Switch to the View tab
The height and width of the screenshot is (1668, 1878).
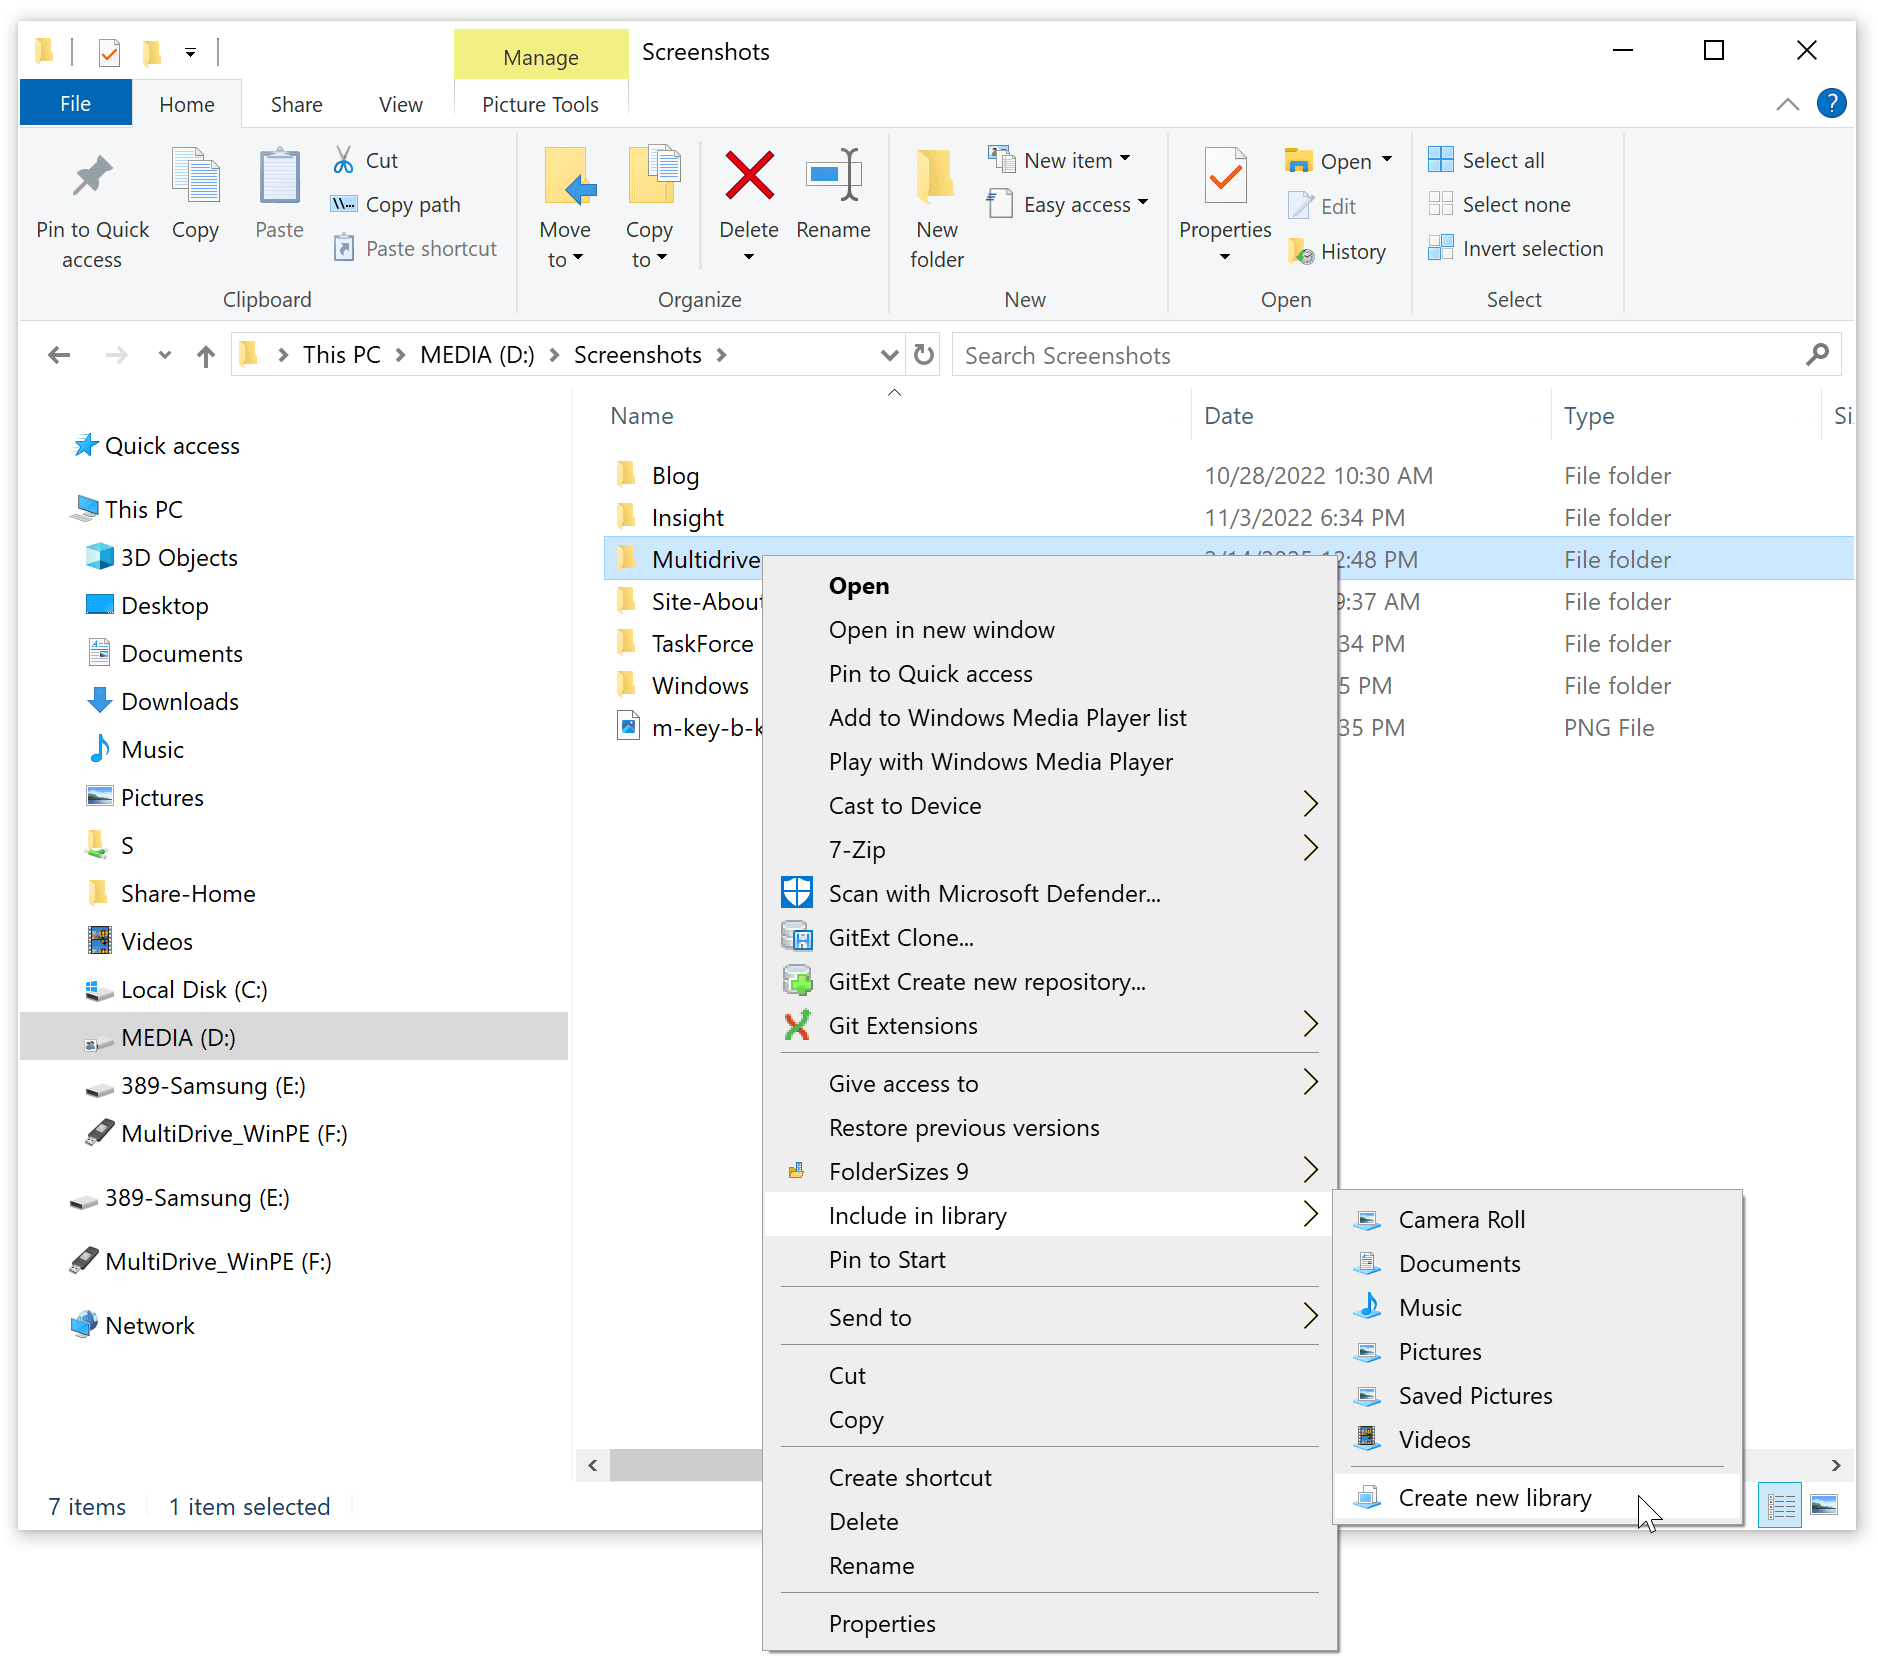click(x=400, y=104)
